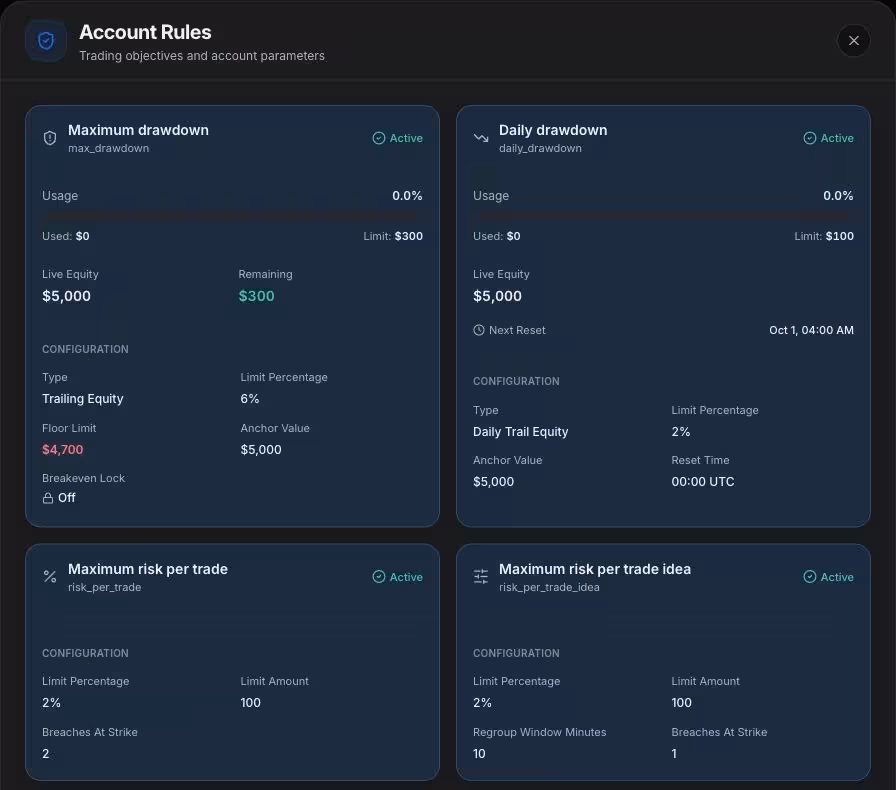Click the Regroup Window Minutes value 10
This screenshot has height=790, width=896.
479,754
